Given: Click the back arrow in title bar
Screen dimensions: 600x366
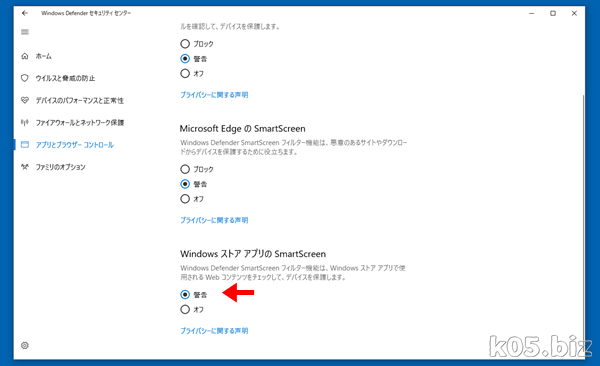Looking at the screenshot, I should 25,13.
